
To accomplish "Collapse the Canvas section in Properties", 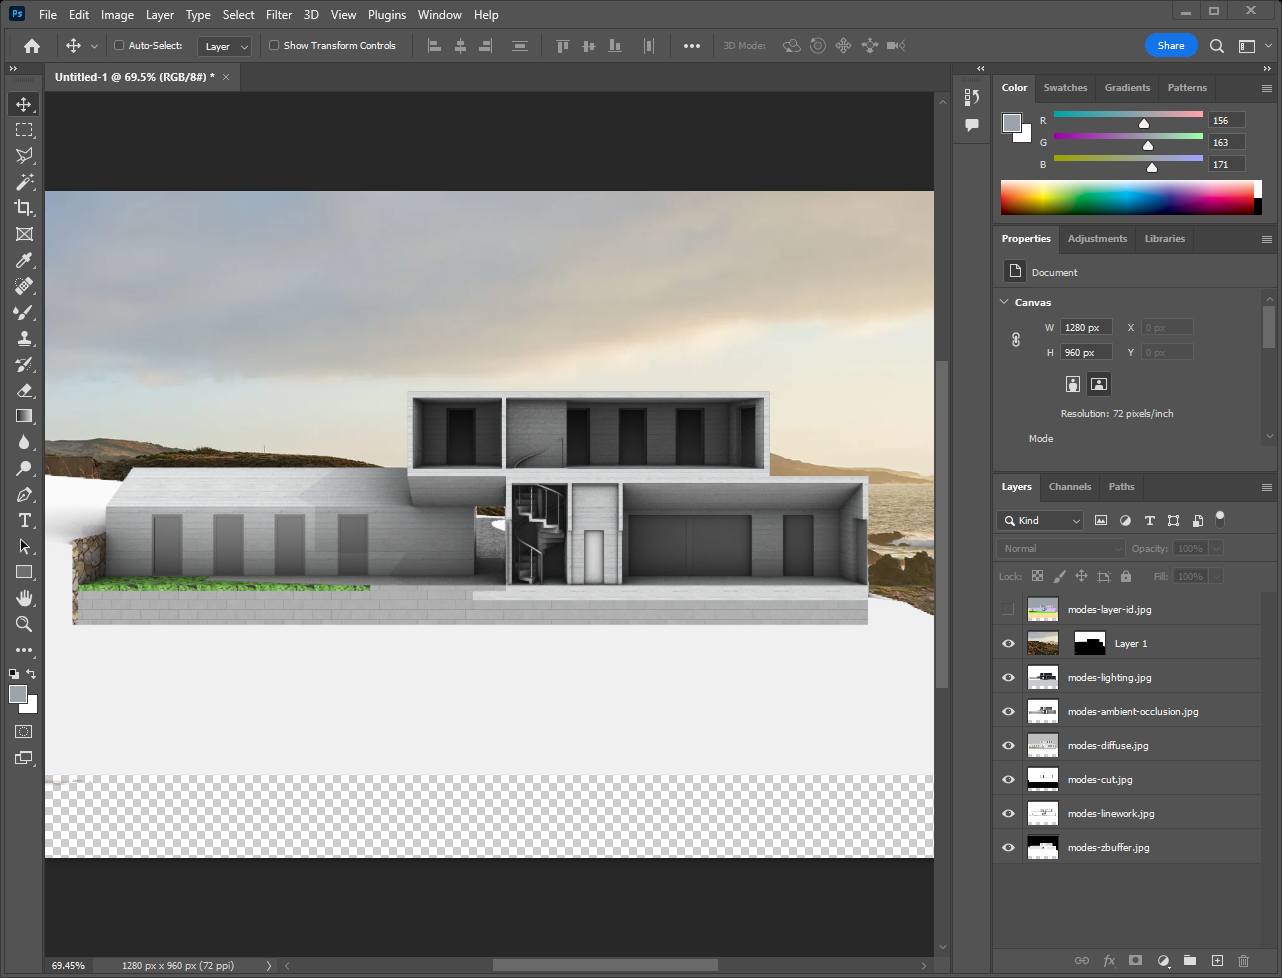I will point(1004,302).
